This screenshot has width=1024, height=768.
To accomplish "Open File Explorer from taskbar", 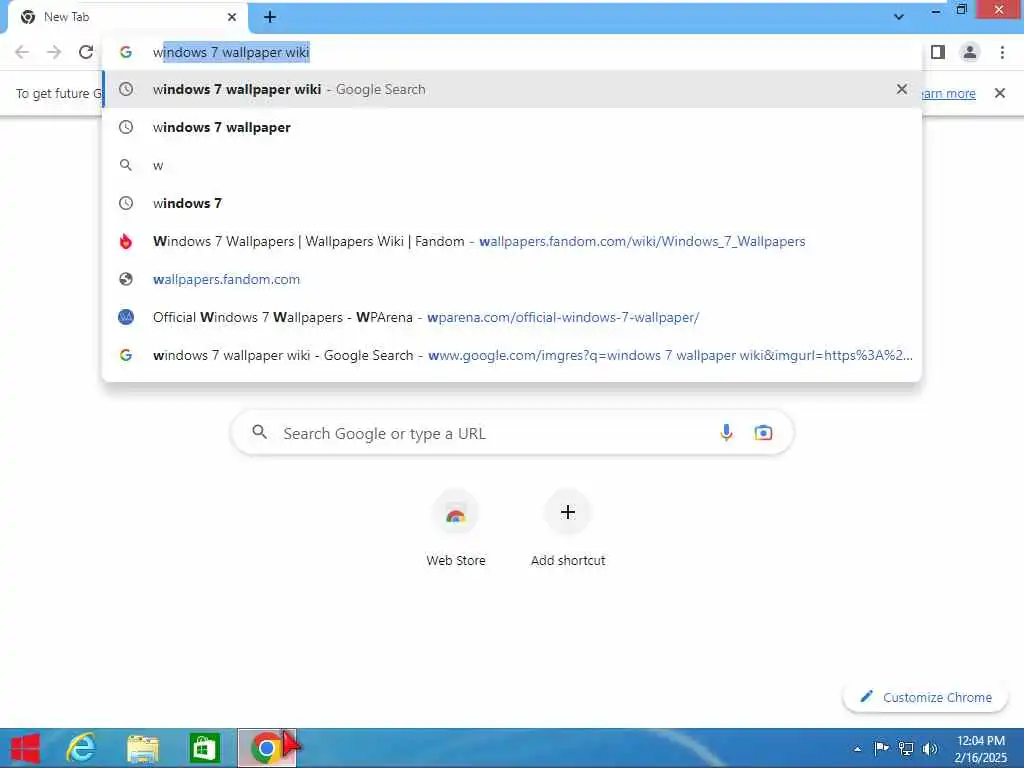I will coord(143,748).
